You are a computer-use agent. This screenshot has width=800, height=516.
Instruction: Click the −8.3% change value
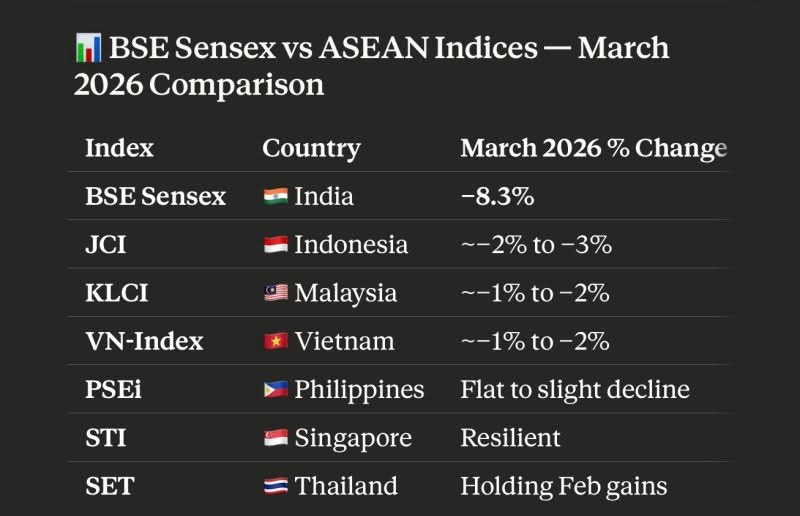pos(497,196)
